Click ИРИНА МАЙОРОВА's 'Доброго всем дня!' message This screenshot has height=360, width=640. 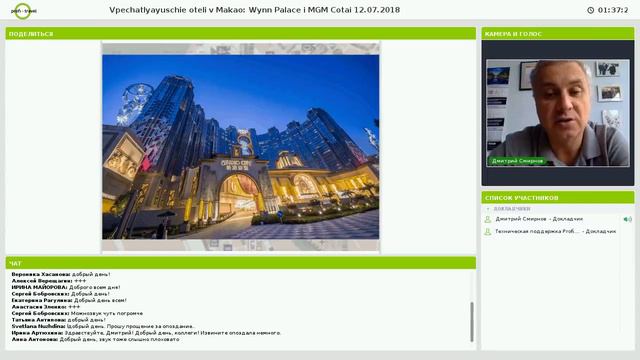pyautogui.click(x=66, y=287)
